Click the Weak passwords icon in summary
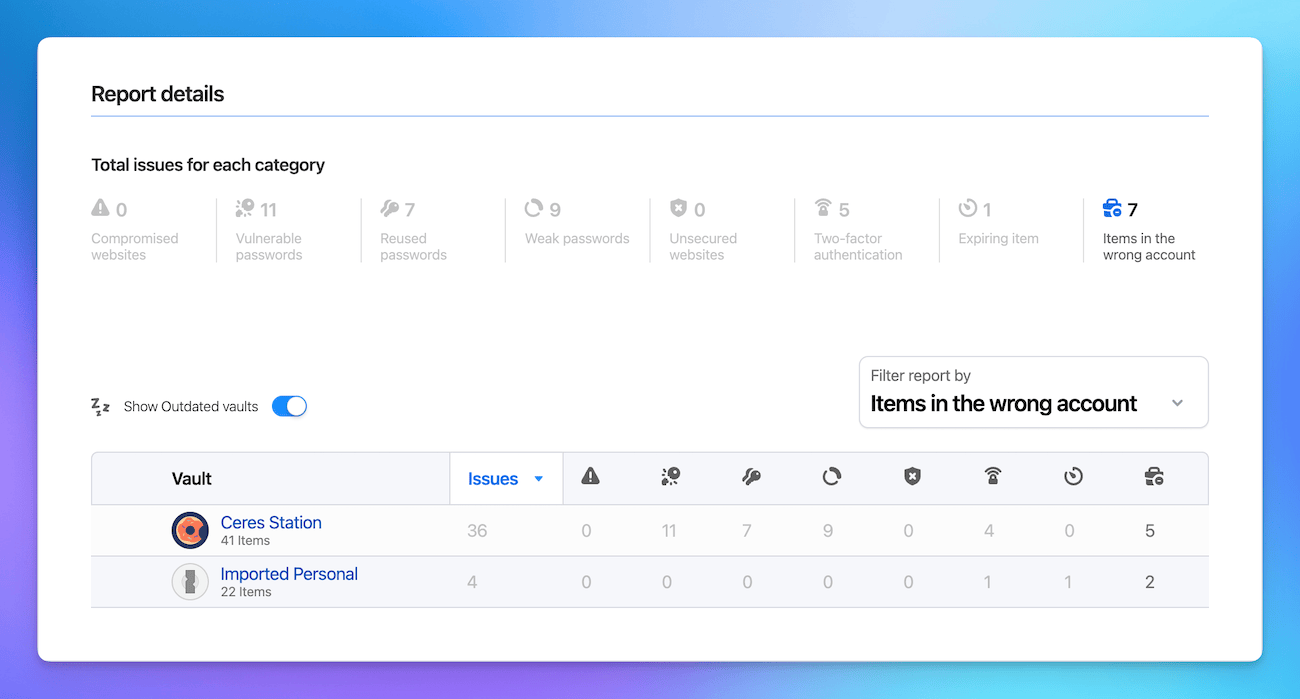Viewport: 1300px width, 699px height. (534, 208)
